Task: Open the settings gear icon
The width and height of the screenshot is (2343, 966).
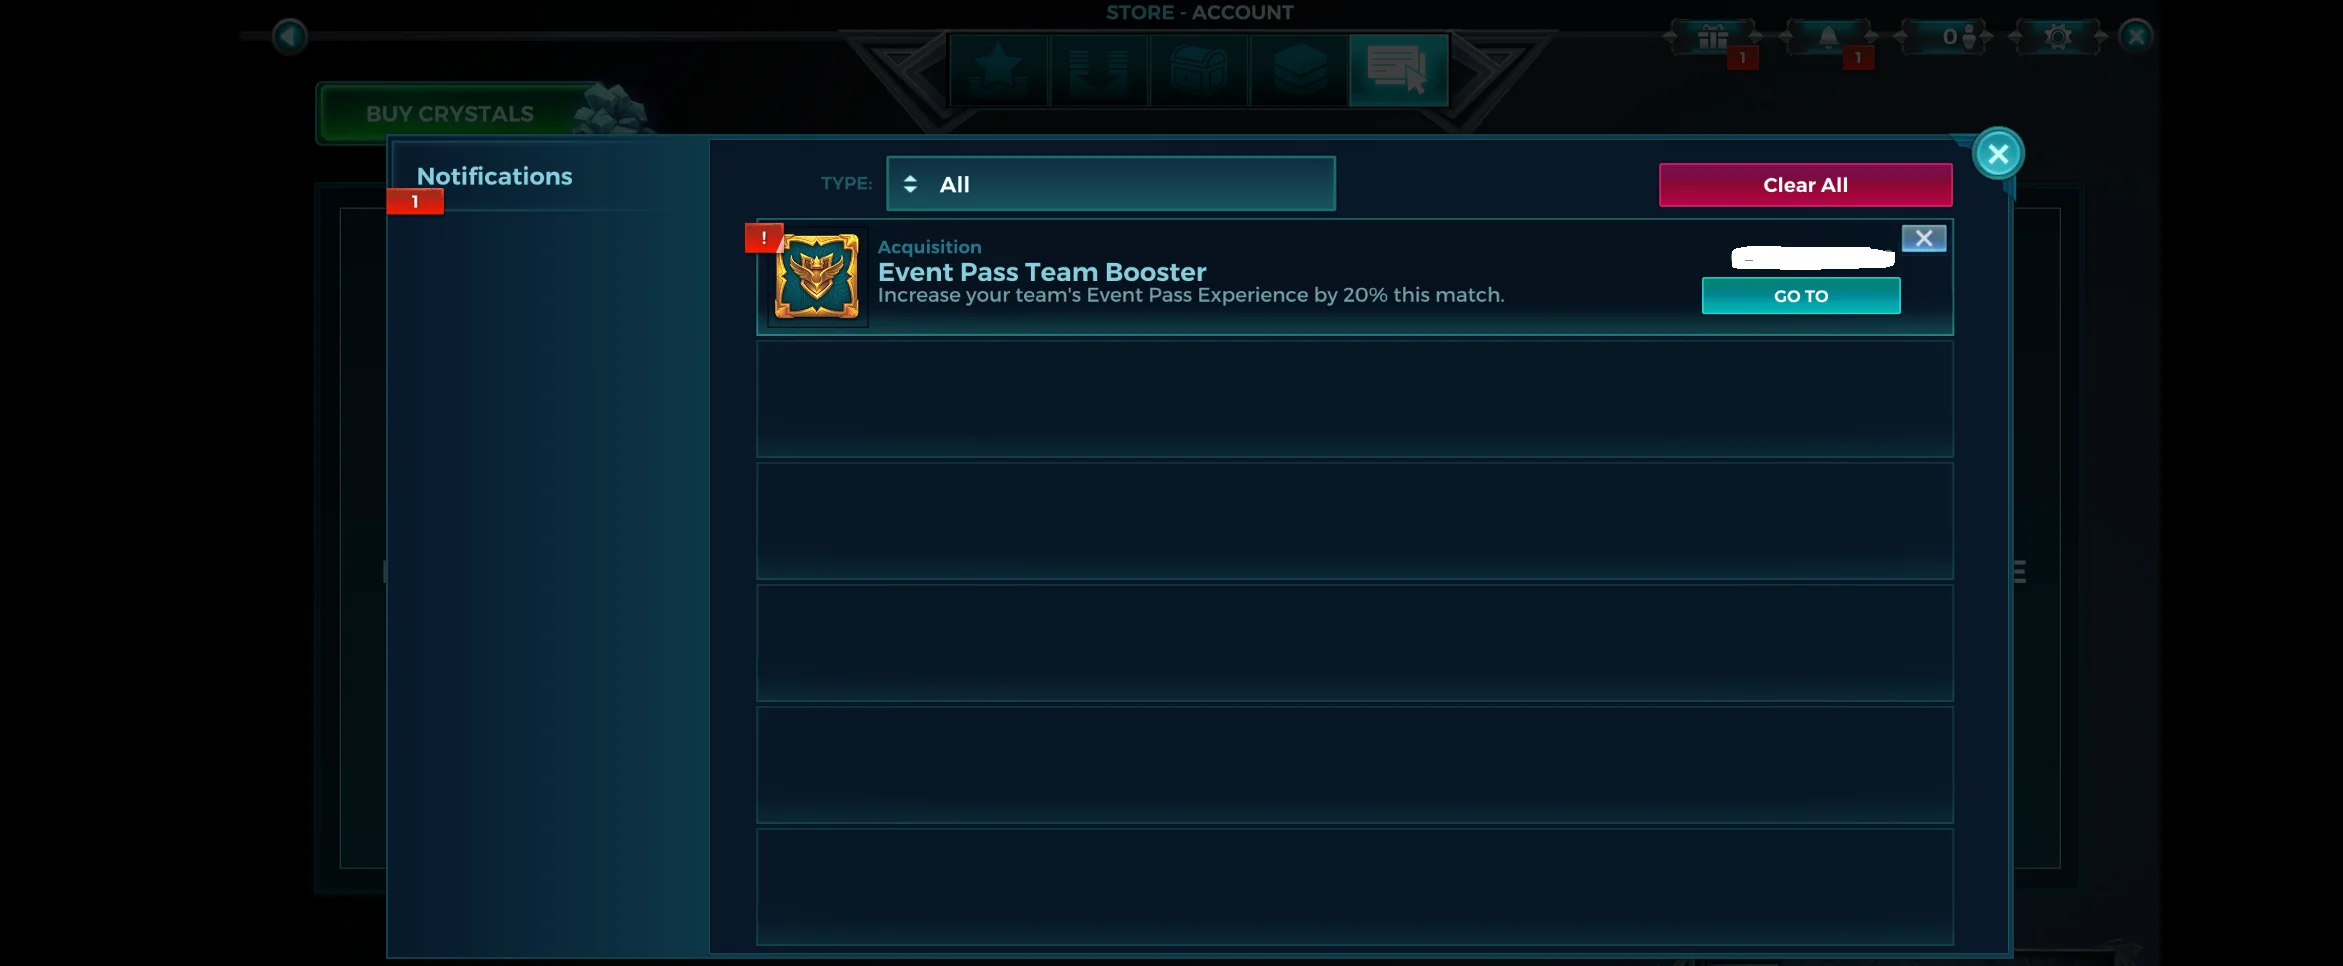Action: click(2057, 38)
